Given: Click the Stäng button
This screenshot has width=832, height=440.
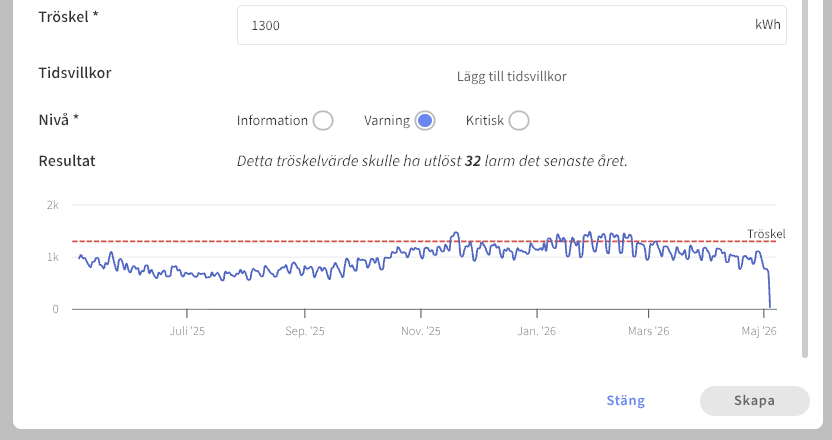Looking at the screenshot, I should 626,400.
